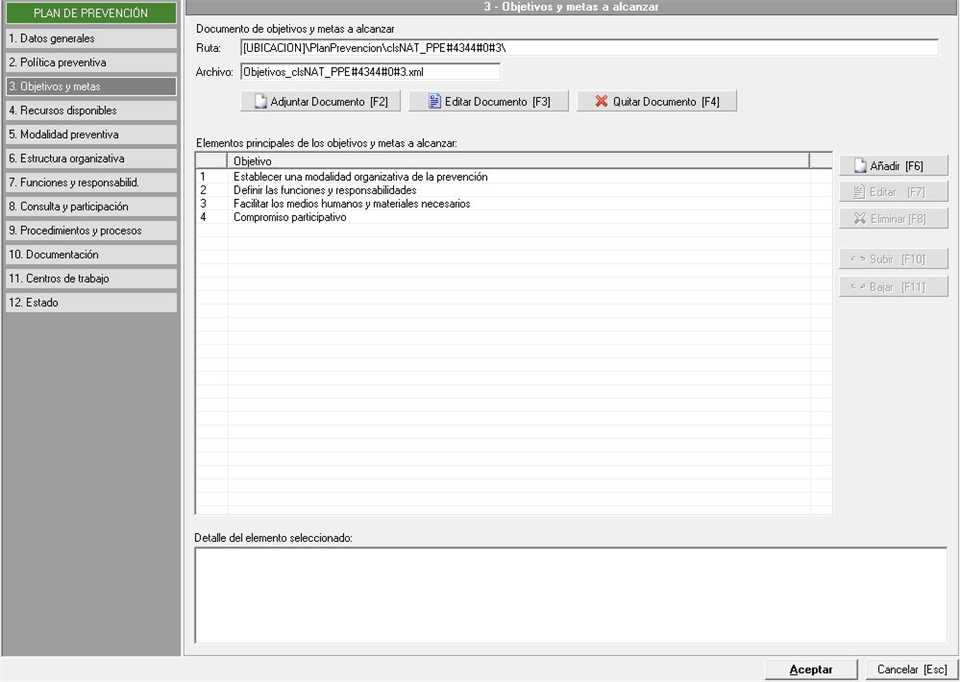Click the Bajar [F11] button

click(893, 287)
